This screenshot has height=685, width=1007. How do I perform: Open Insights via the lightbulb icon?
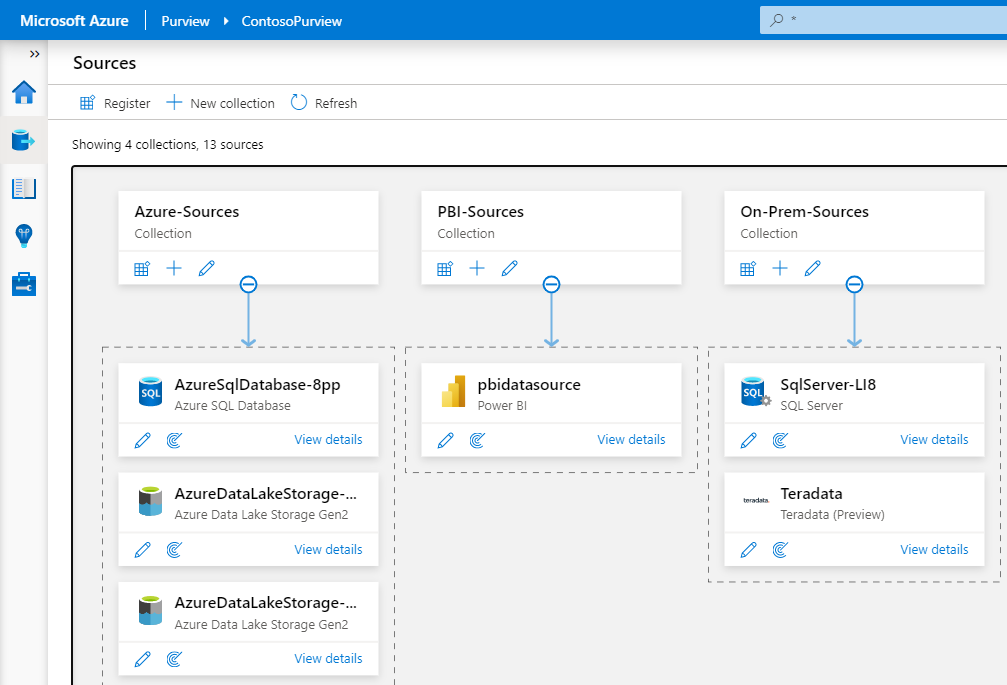tap(24, 236)
